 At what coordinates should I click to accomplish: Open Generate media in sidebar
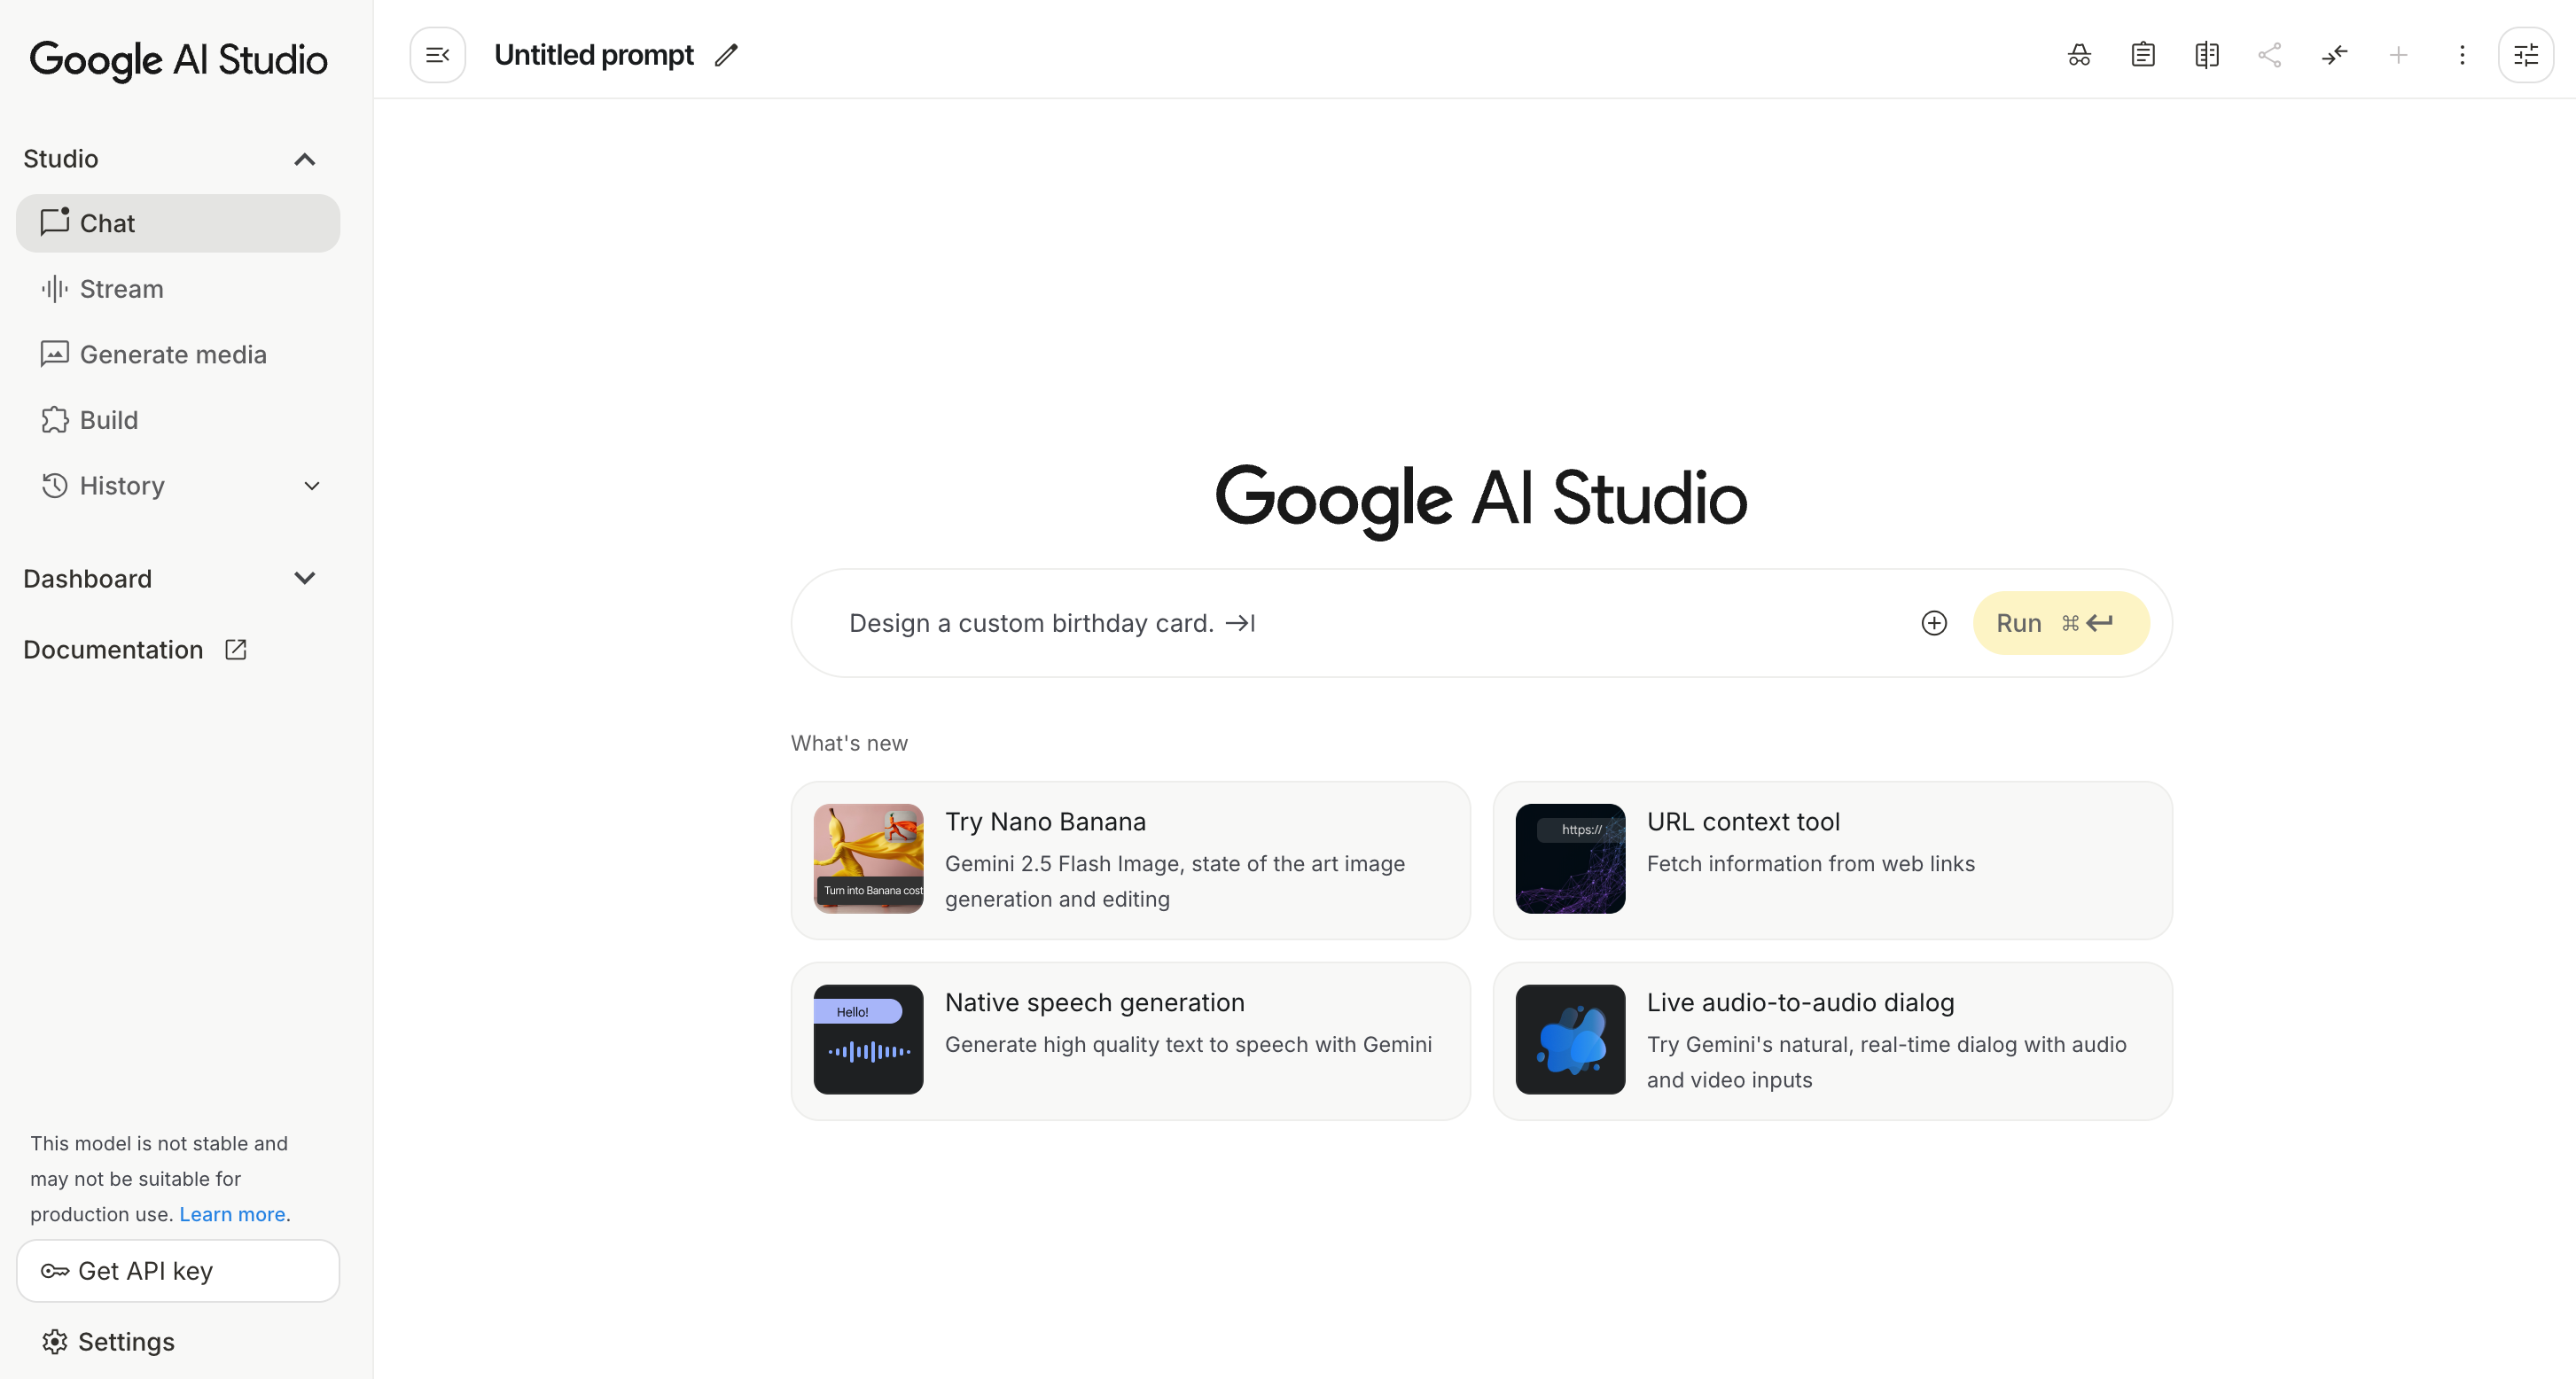tap(172, 355)
